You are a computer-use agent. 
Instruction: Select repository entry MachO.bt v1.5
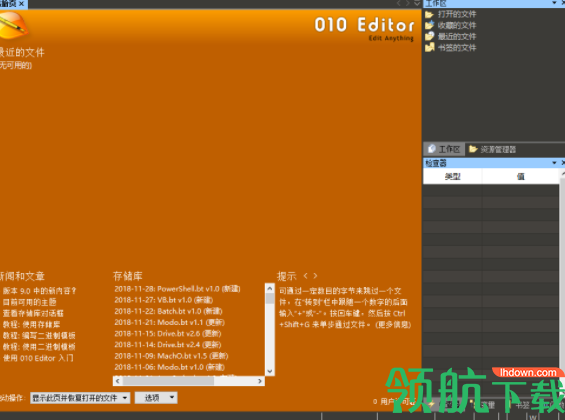click(x=171, y=356)
